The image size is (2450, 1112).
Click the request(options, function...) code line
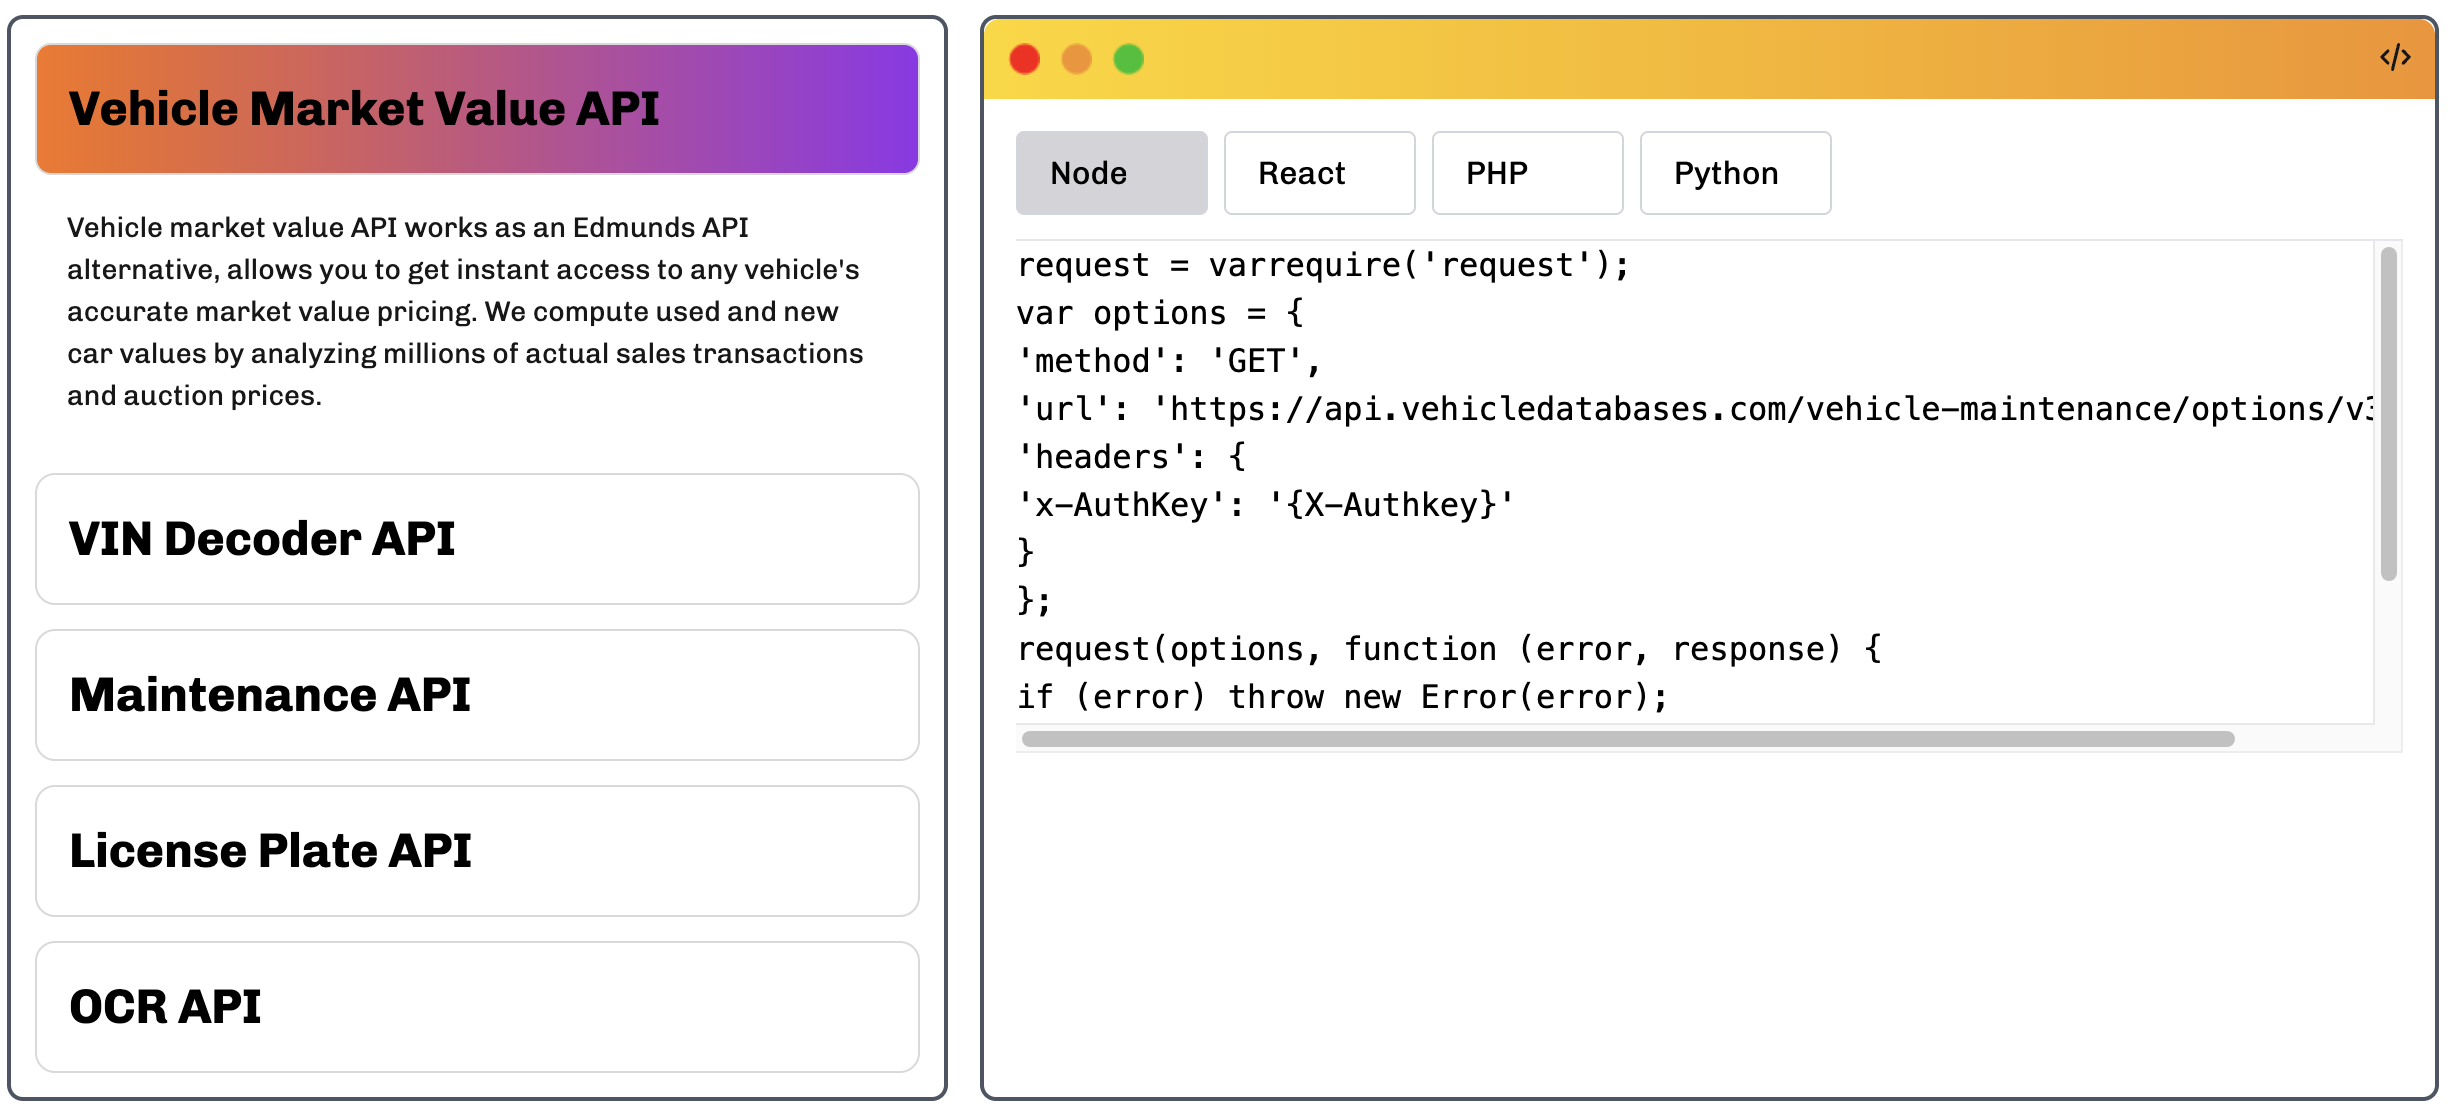coord(1448,649)
